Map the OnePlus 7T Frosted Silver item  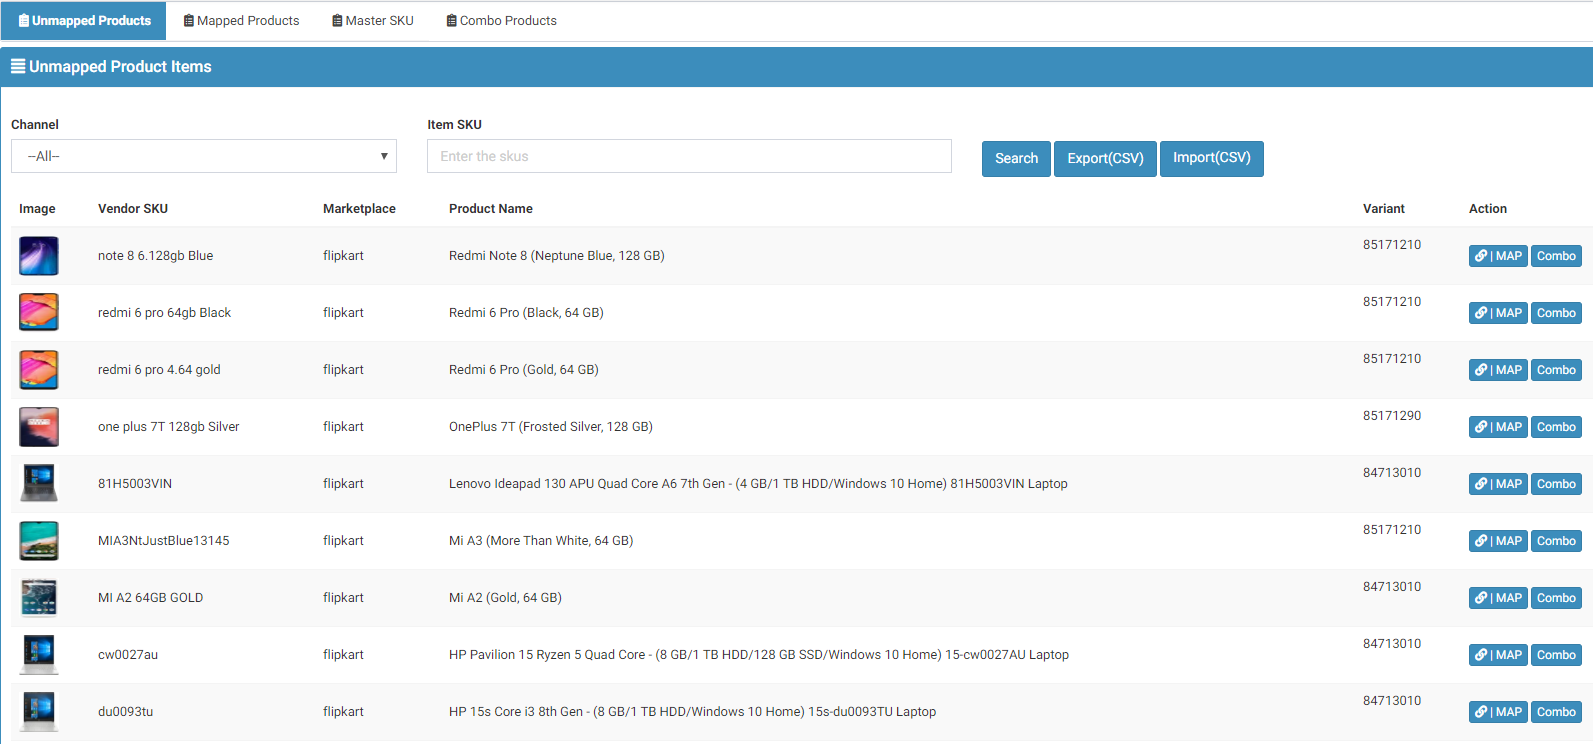pos(1497,427)
